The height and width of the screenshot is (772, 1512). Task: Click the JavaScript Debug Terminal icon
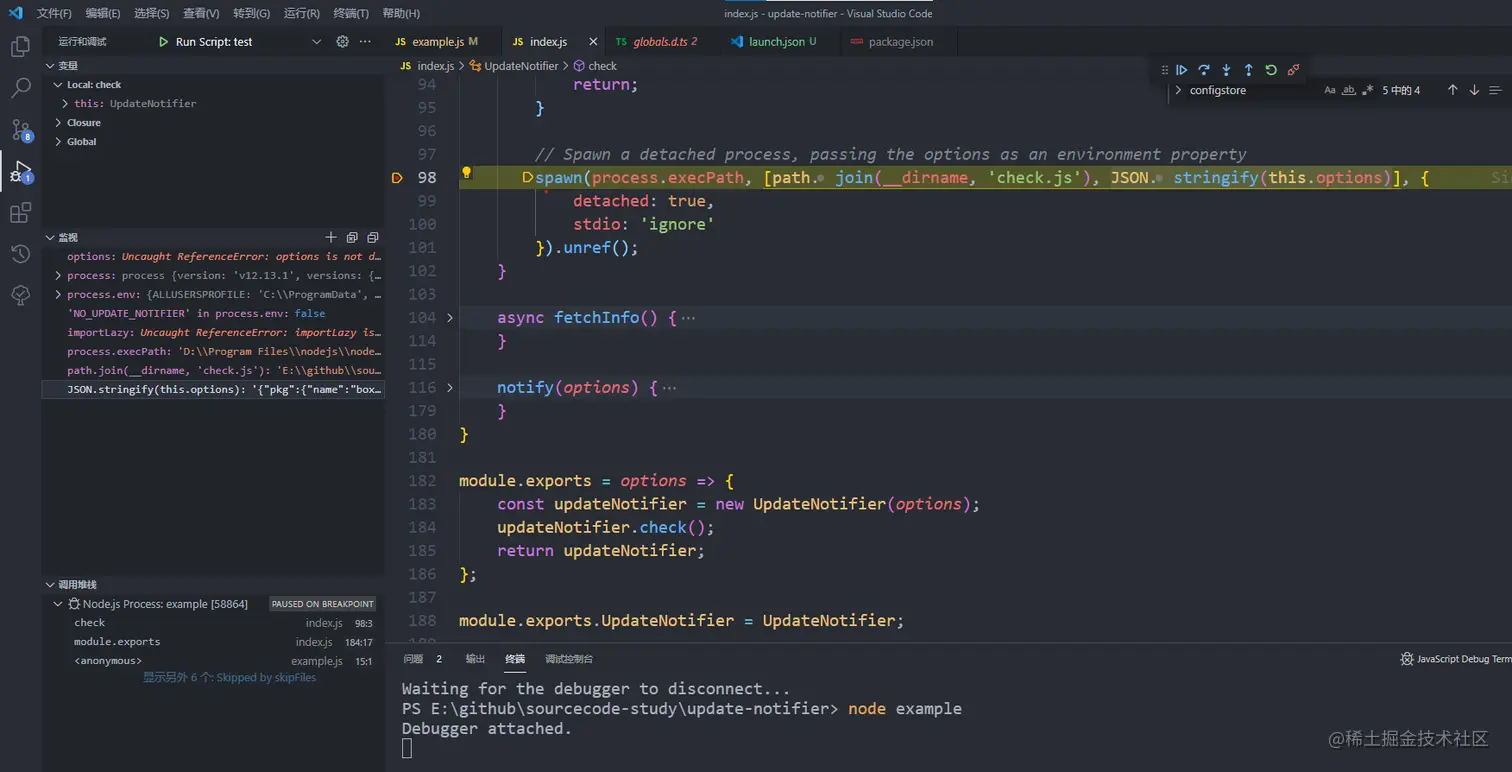pos(1407,659)
